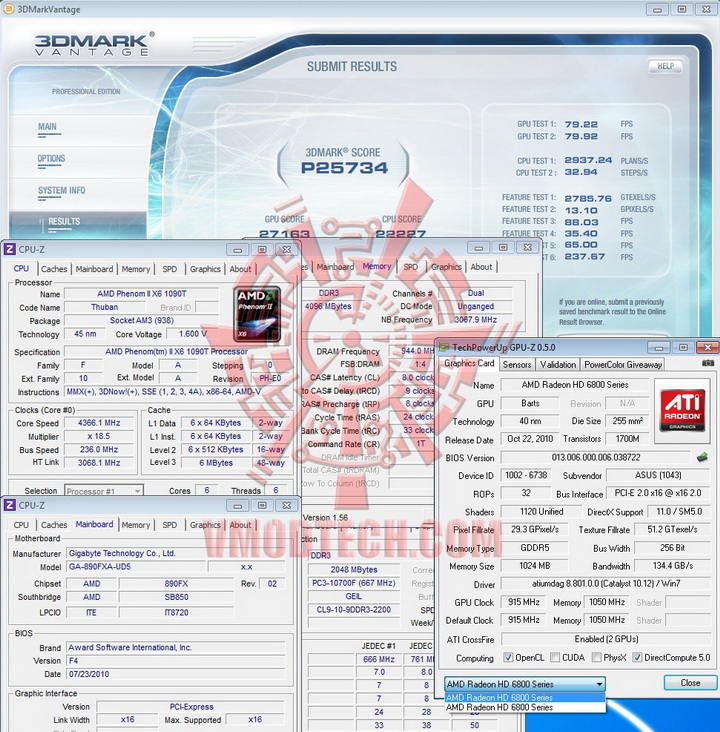The width and height of the screenshot is (720, 732).
Task: Click the GPU Clock value 915 MHz
Action: (524, 602)
